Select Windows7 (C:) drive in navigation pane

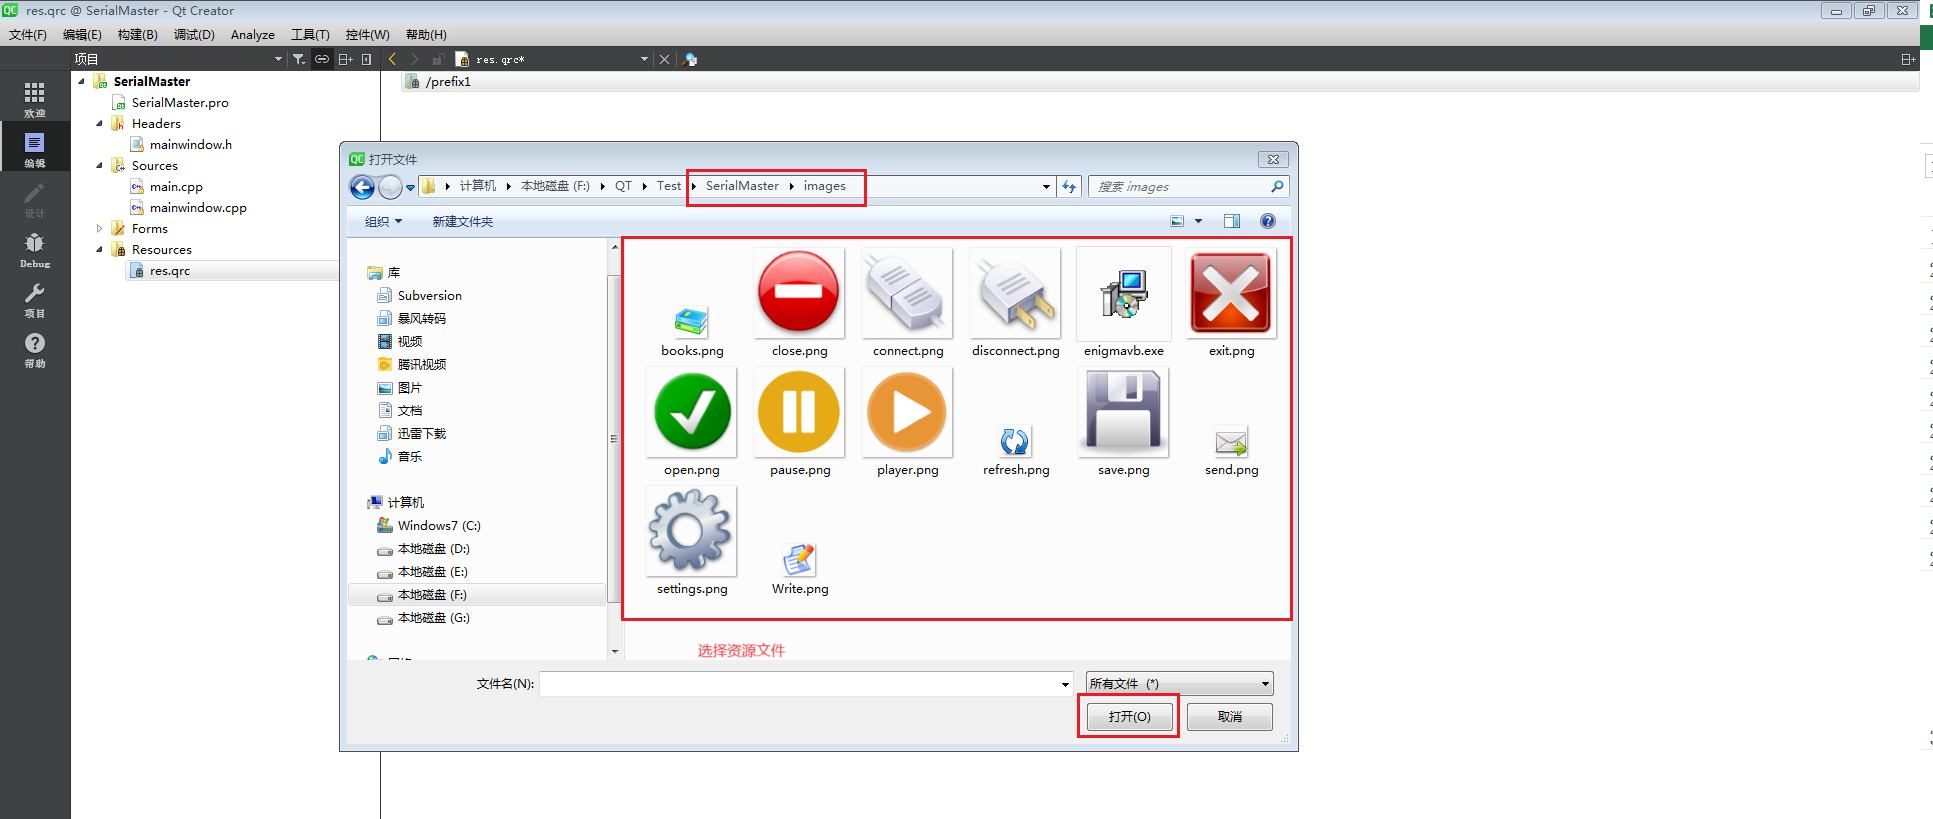(x=439, y=525)
